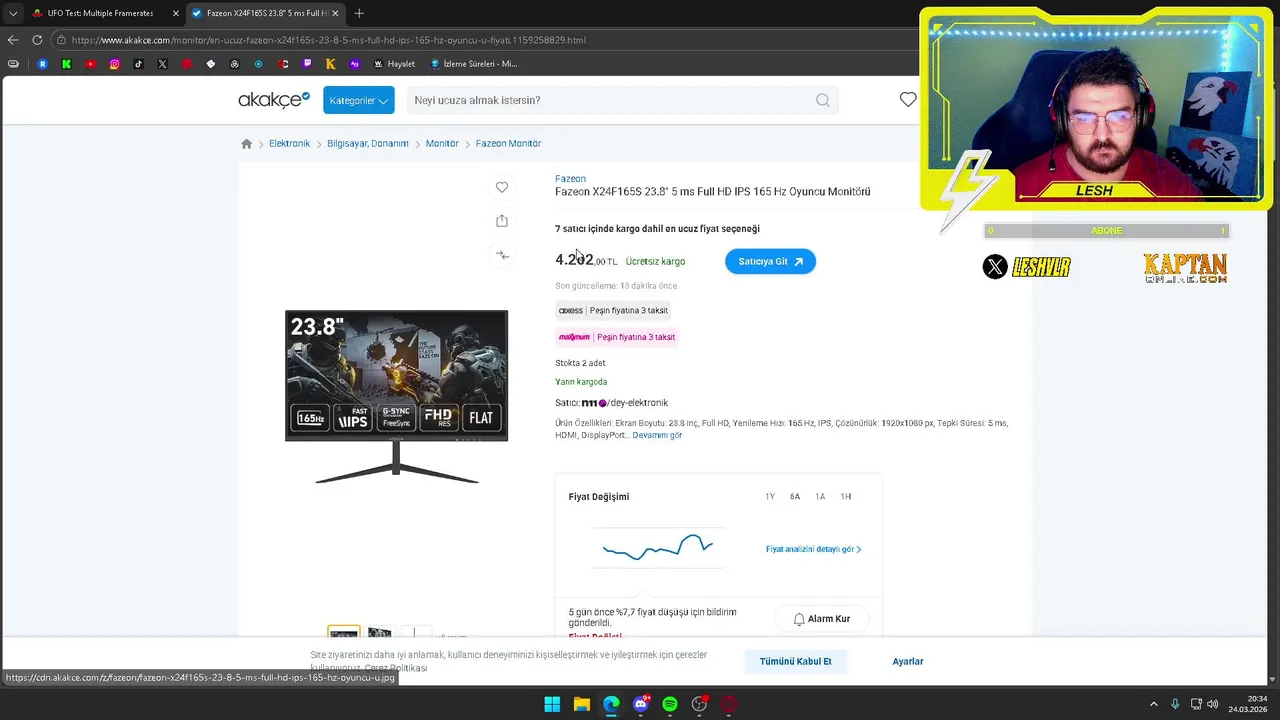Open a new browser tab
The height and width of the screenshot is (720, 1280).
pos(359,13)
